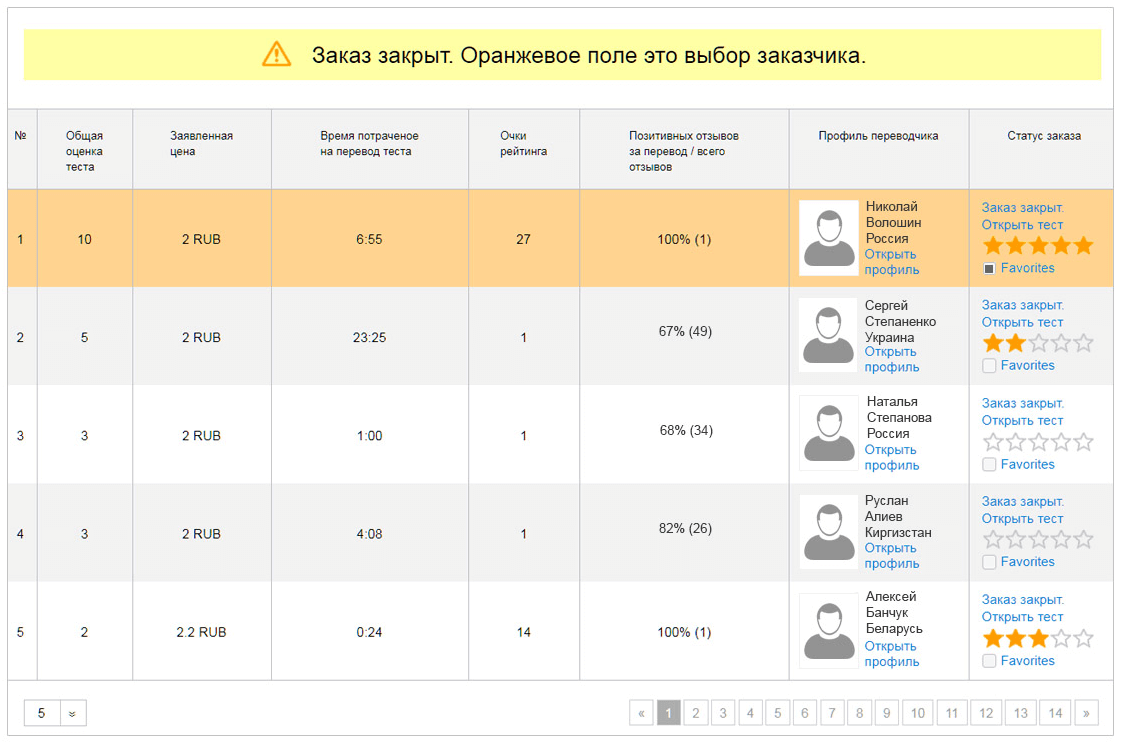This screenshot has width=1122, height=744.
Task: Click fourth star for Алексей Банчук
Action: 1061,638
